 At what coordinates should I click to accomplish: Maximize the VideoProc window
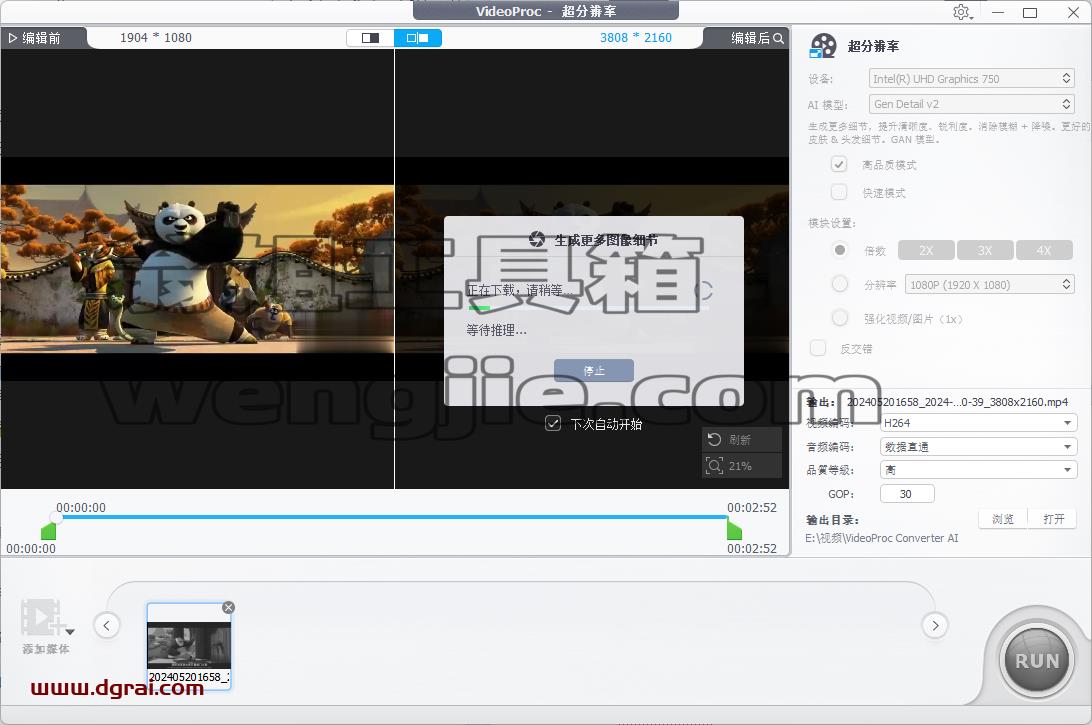click(x=1030, y=13)
